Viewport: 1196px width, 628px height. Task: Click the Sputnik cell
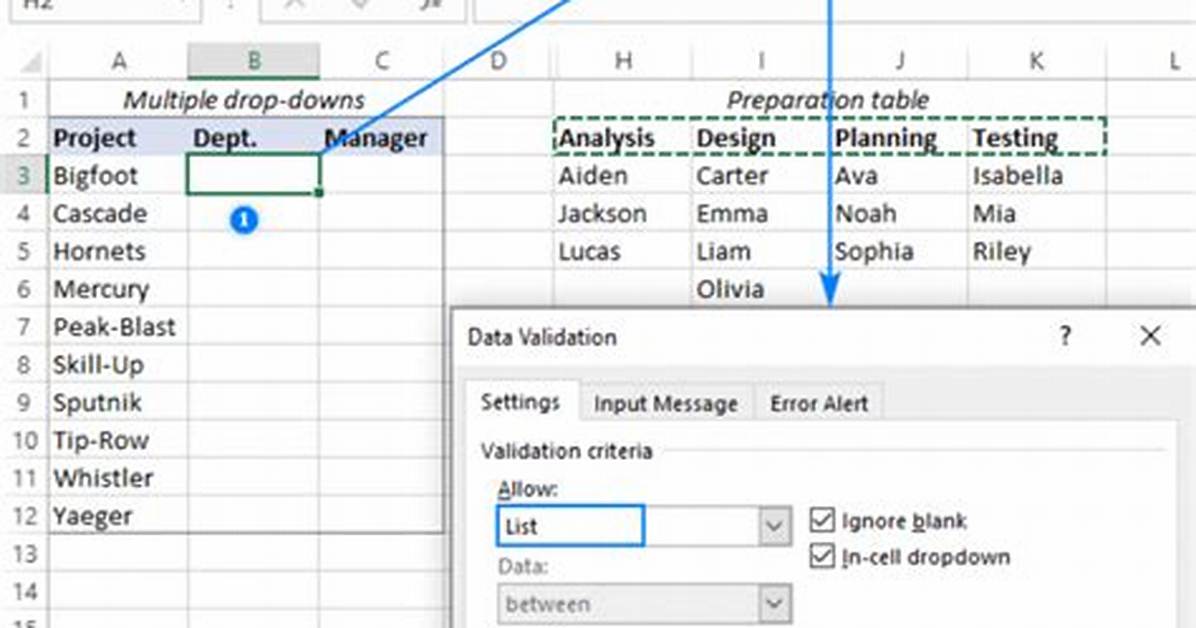(x=118, y=402)
